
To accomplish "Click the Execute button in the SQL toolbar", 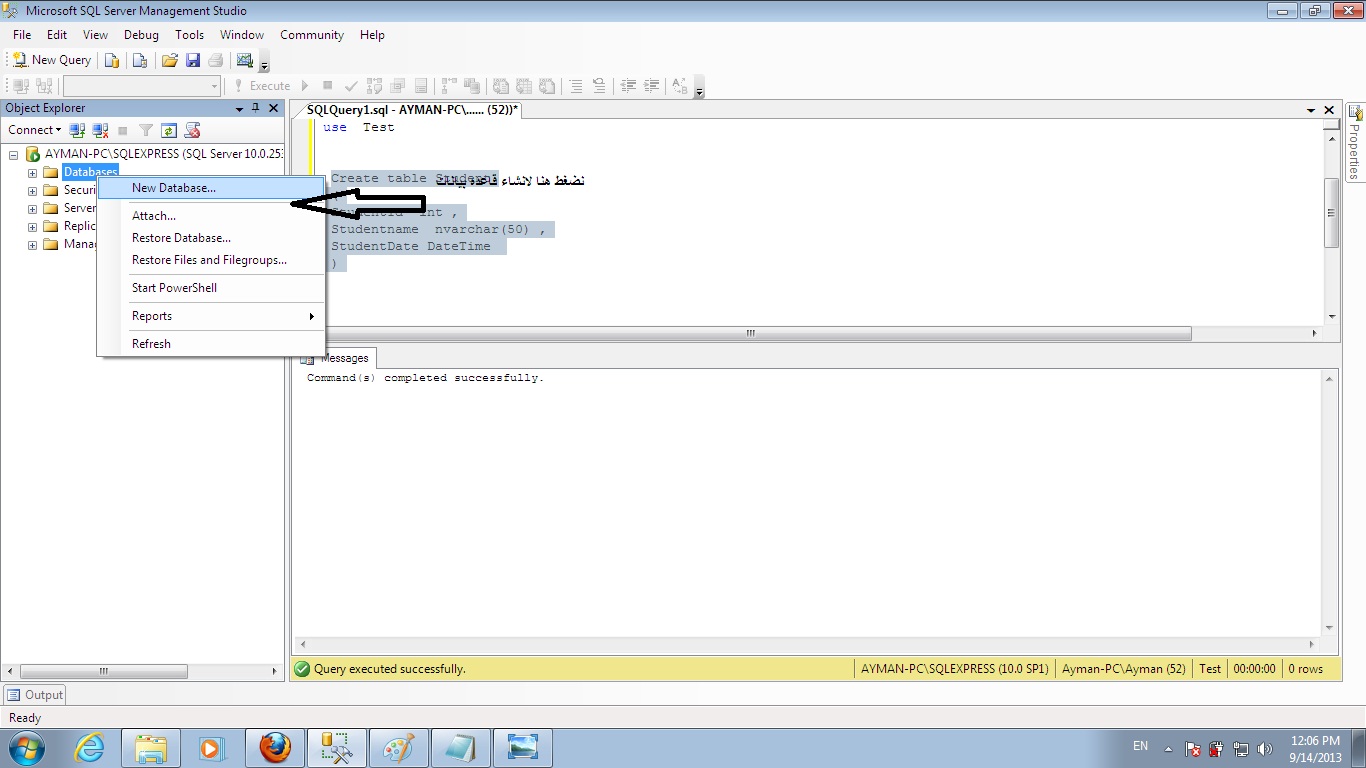I will (x=262, y=86).
